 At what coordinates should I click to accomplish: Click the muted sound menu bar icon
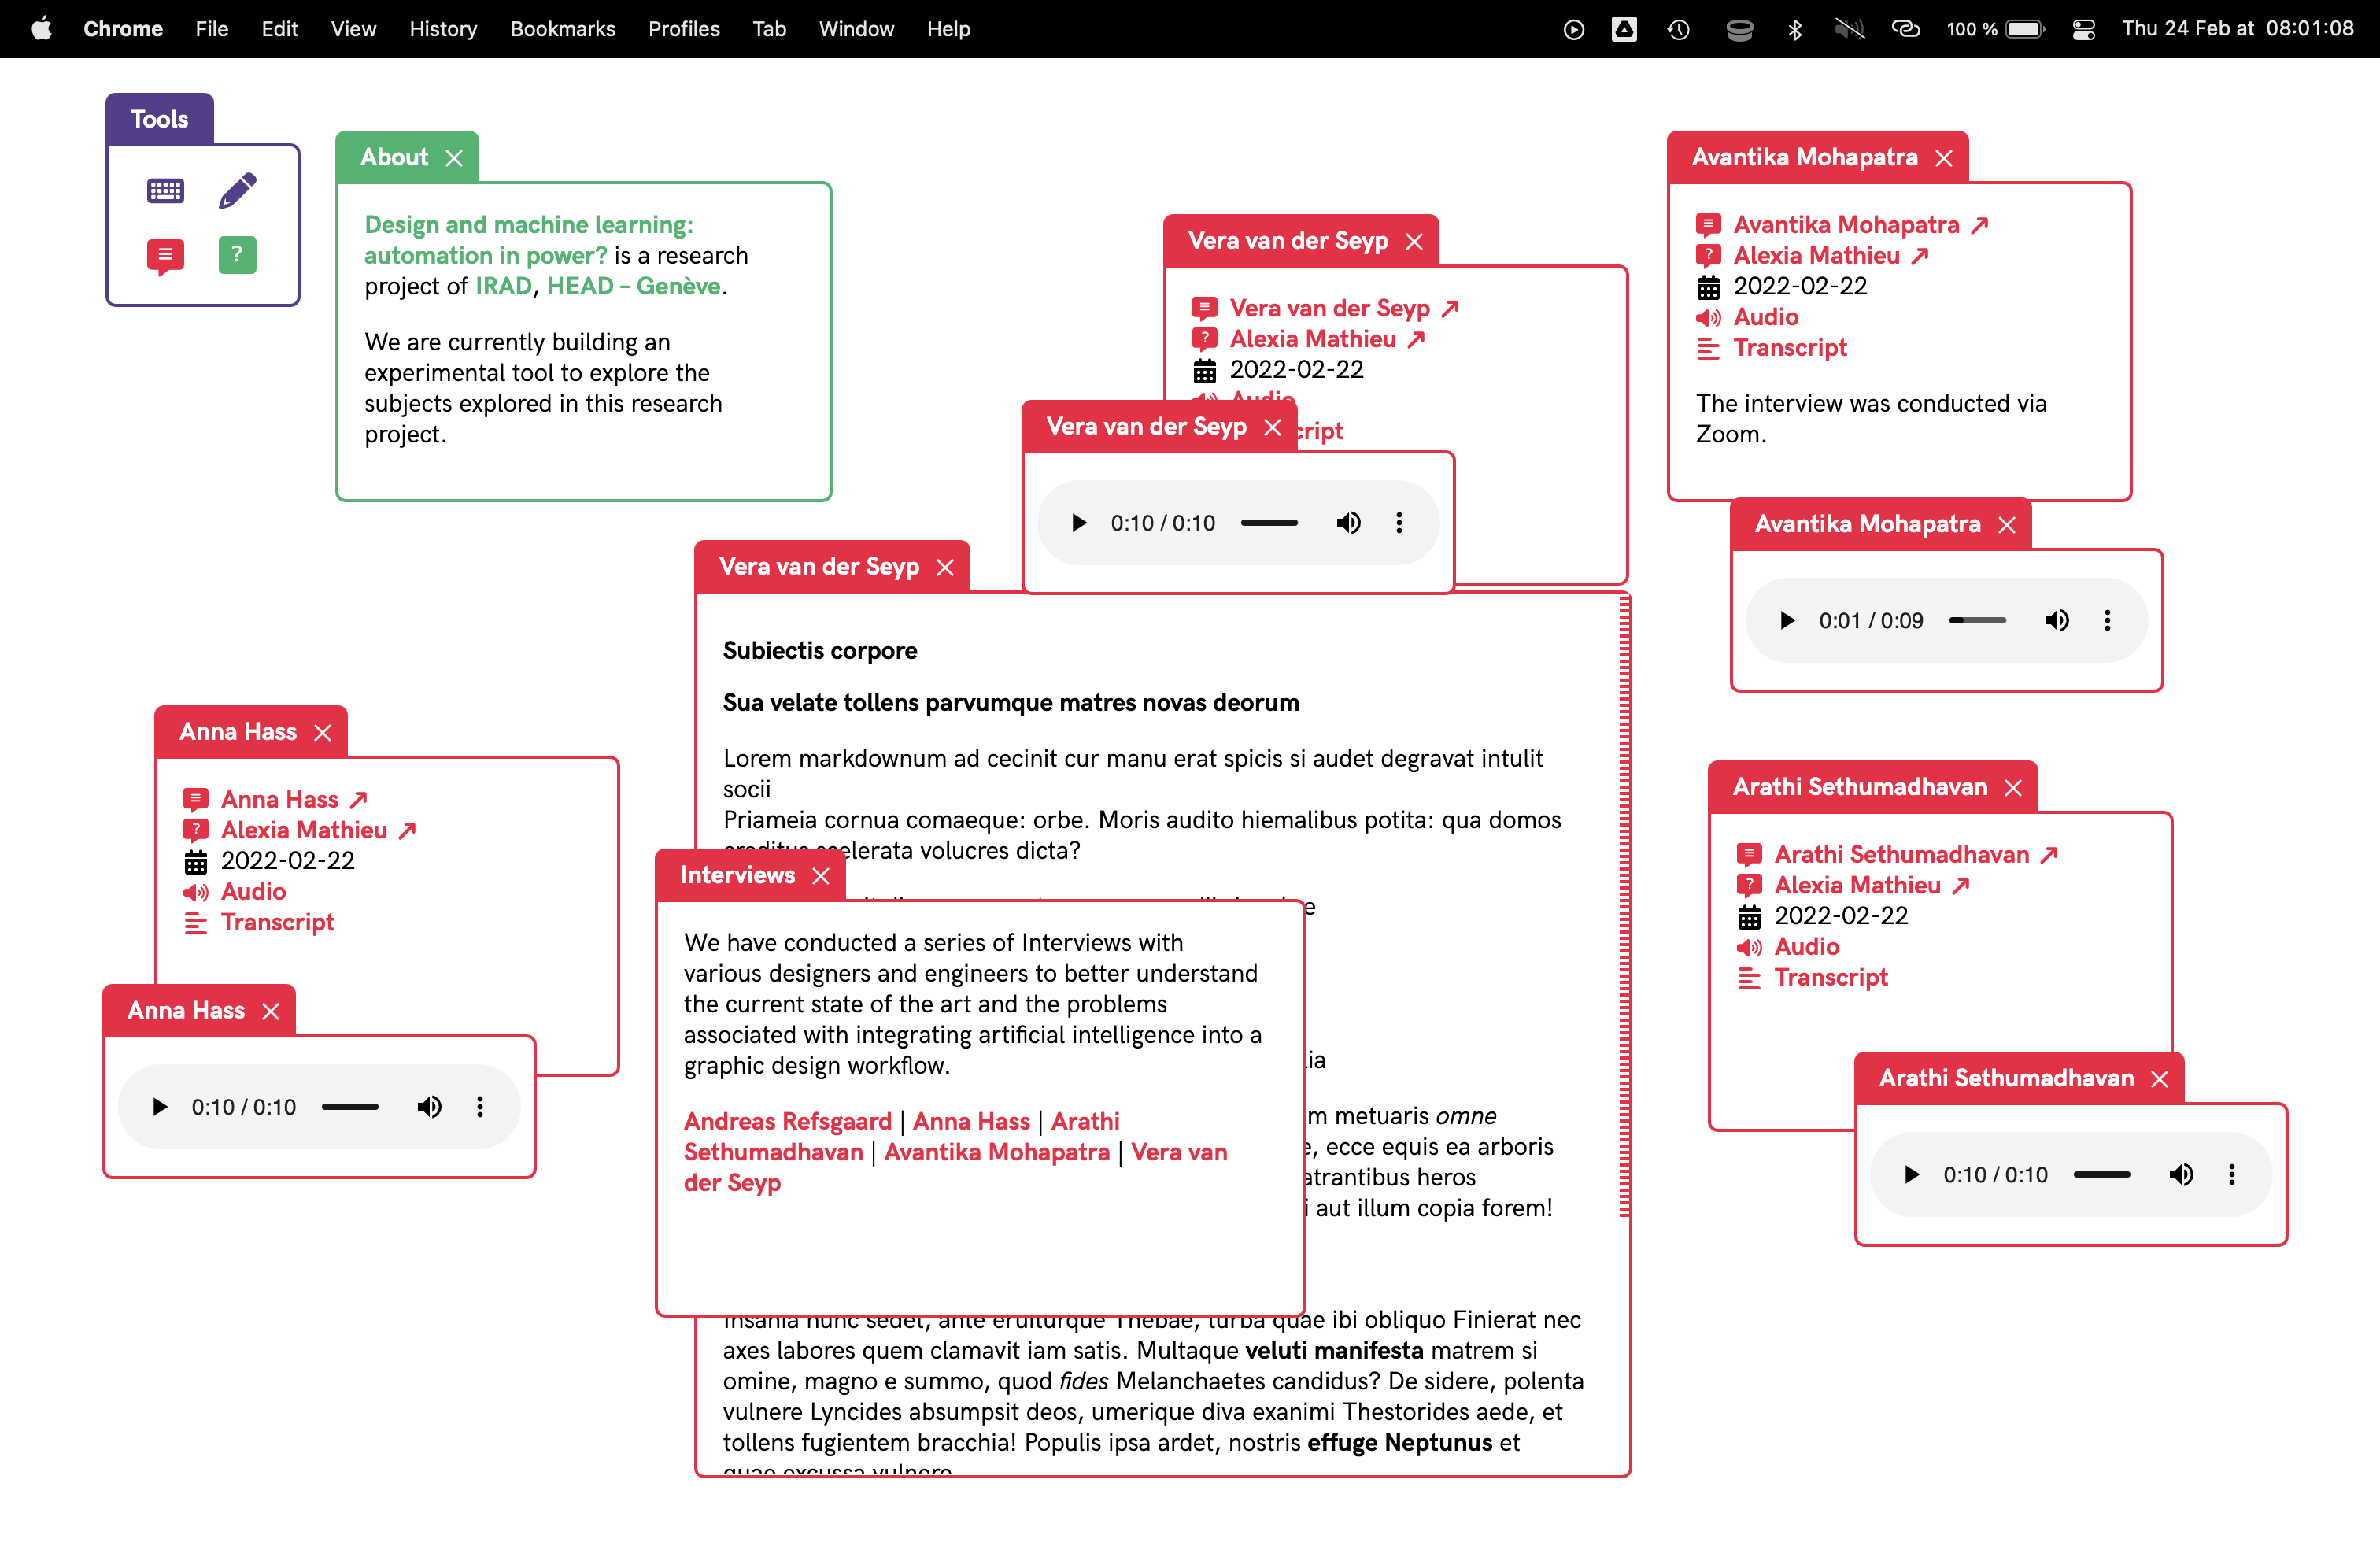coord(1849,29)
